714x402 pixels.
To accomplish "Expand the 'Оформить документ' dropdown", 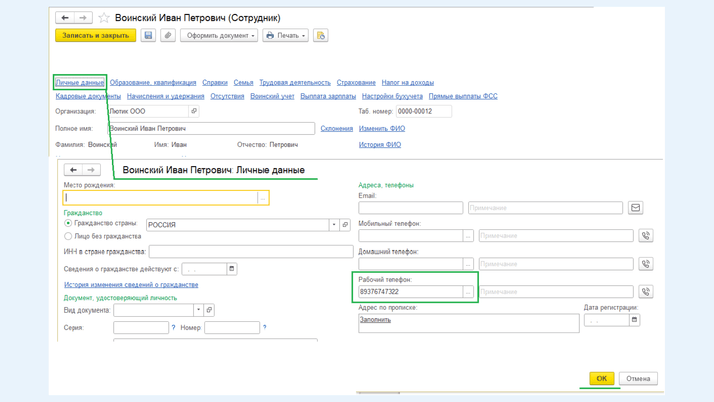I will click(219, 36).
